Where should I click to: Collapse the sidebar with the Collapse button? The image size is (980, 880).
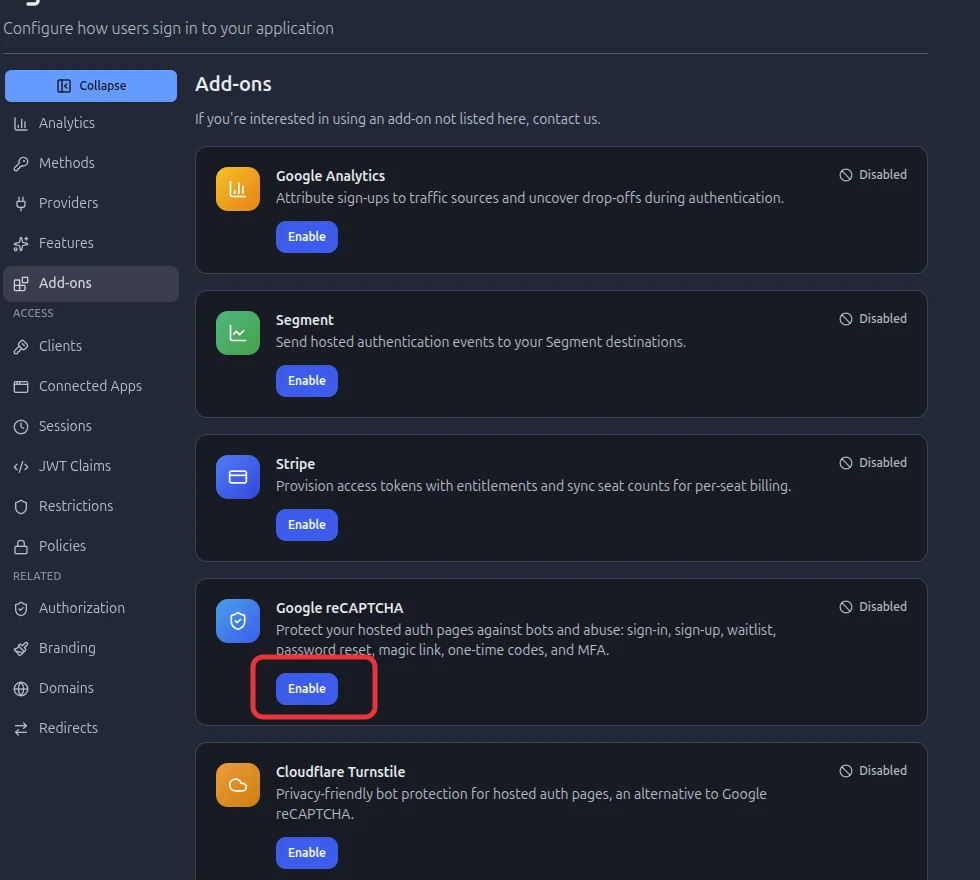click(91, 86)
